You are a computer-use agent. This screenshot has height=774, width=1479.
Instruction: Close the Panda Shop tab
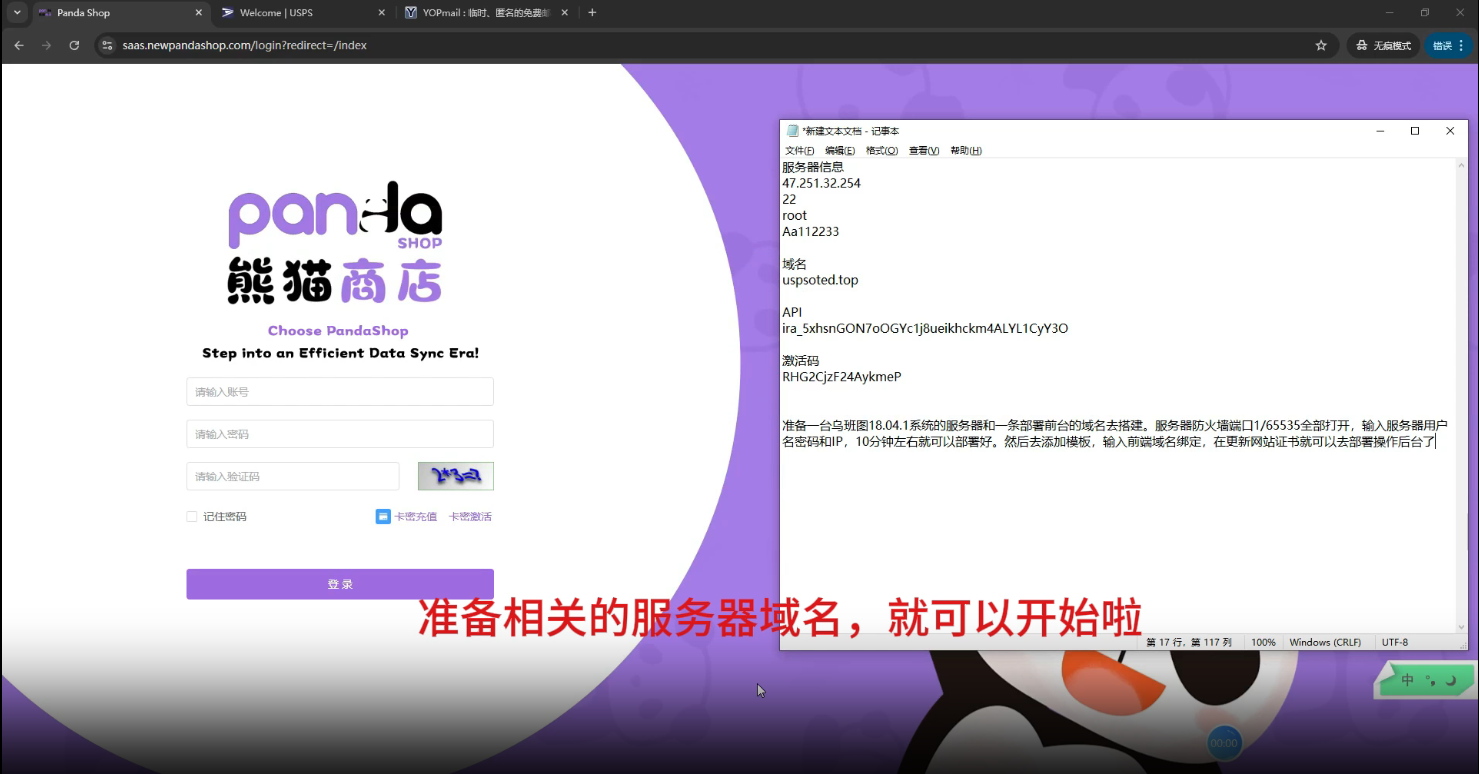coord(198,13)
